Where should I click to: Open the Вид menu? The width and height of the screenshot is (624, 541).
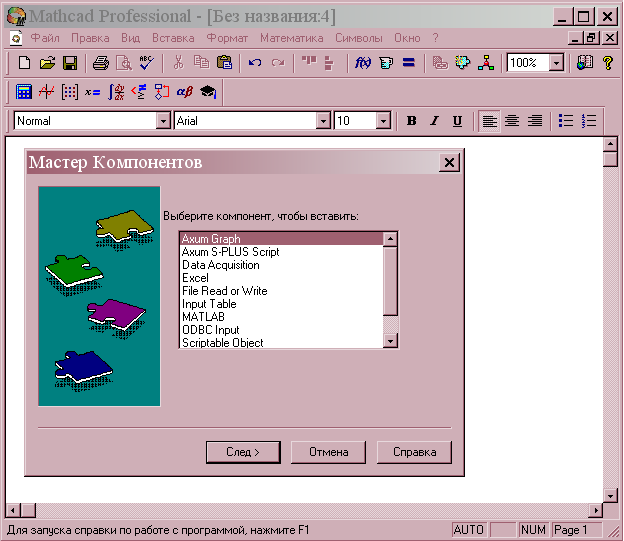(x=131, y=38)
